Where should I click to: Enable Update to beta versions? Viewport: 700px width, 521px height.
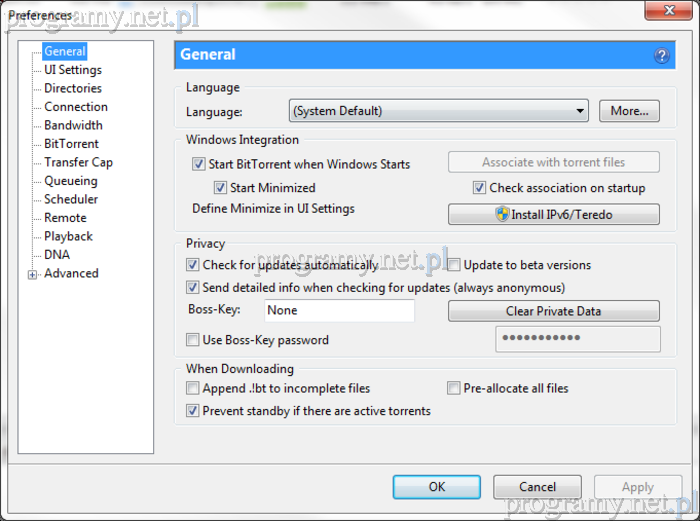pos(454,265)
